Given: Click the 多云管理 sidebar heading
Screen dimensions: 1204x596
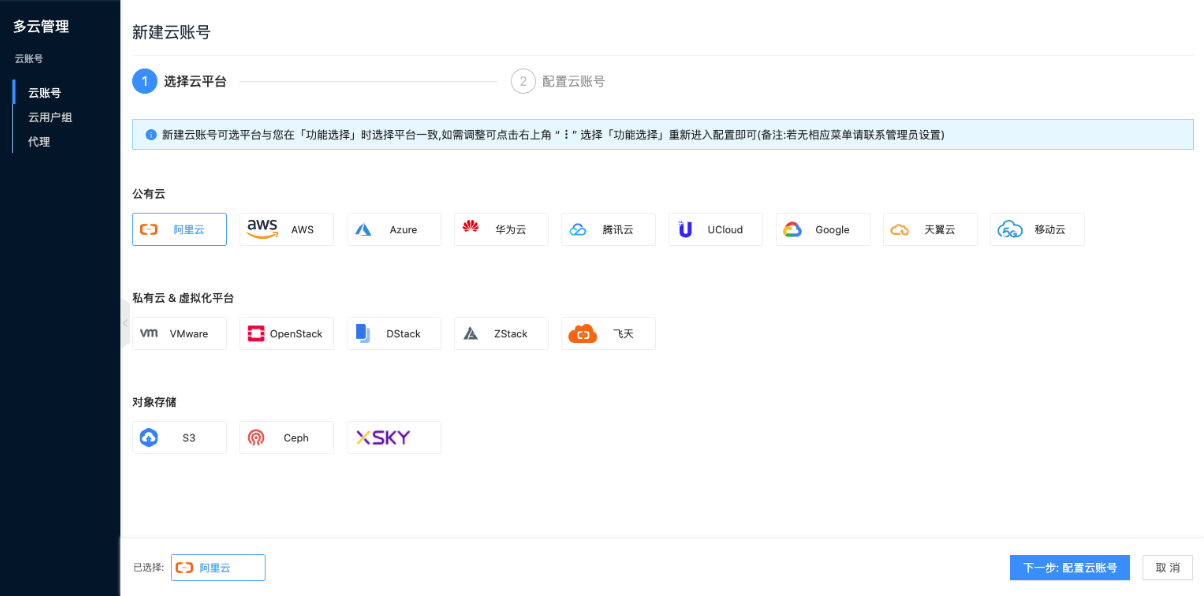Looking at the screenshot, I should pyautogui.click(x=41, y=26).
